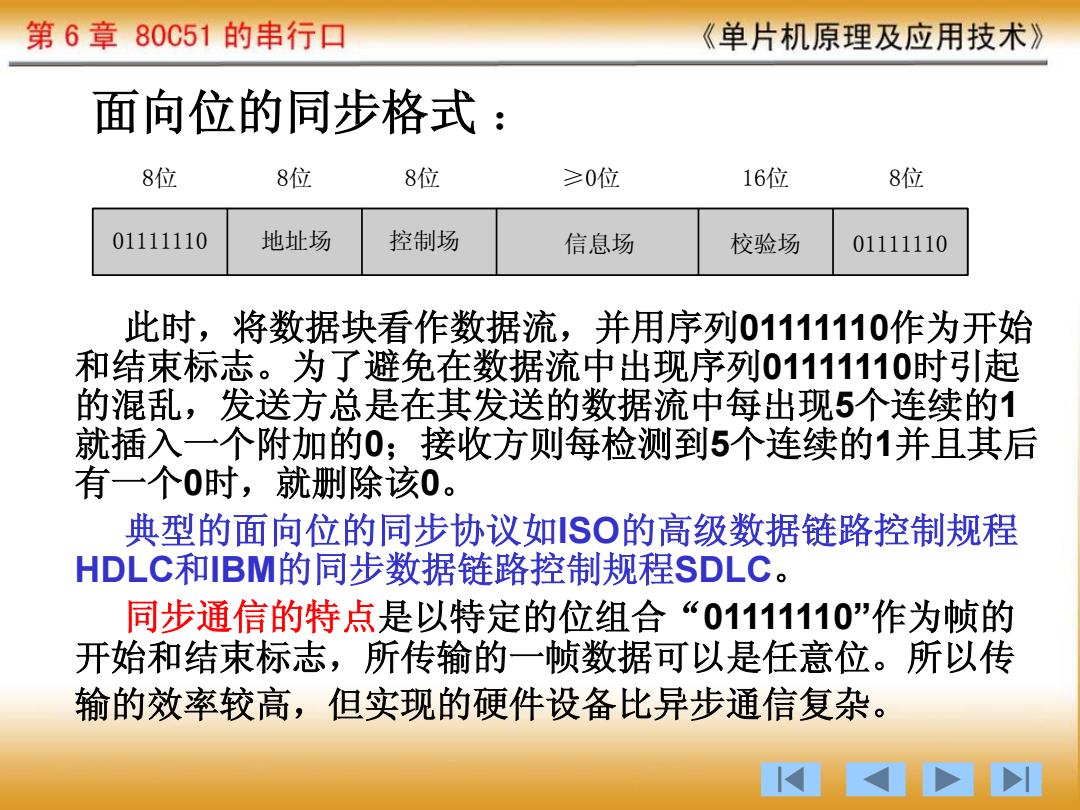Click the first 01111110 start flag cell
The height and width of the screenshot is (810, 1080).
pyautogui.click(x=160, y=242)
